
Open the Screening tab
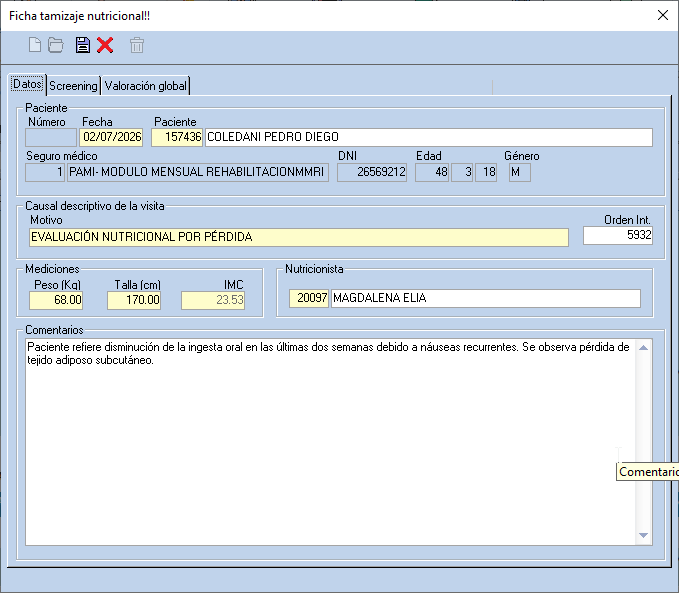[x=73, y=86]
